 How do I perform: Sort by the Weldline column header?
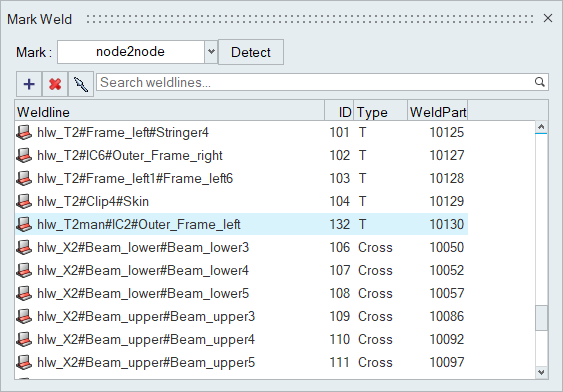169,112
